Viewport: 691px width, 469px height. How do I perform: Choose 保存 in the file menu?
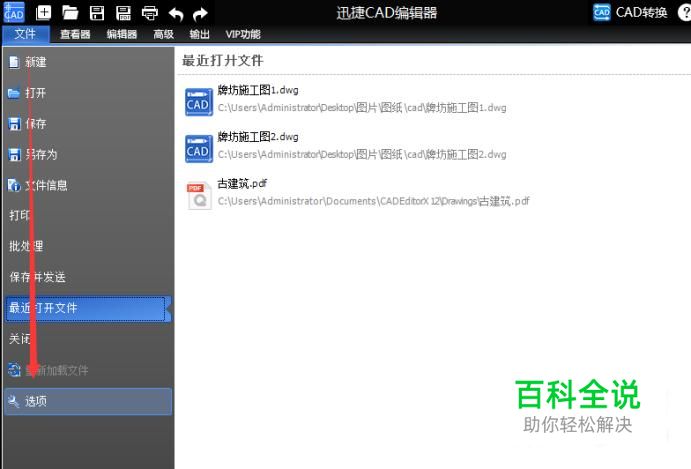point(88,124)
